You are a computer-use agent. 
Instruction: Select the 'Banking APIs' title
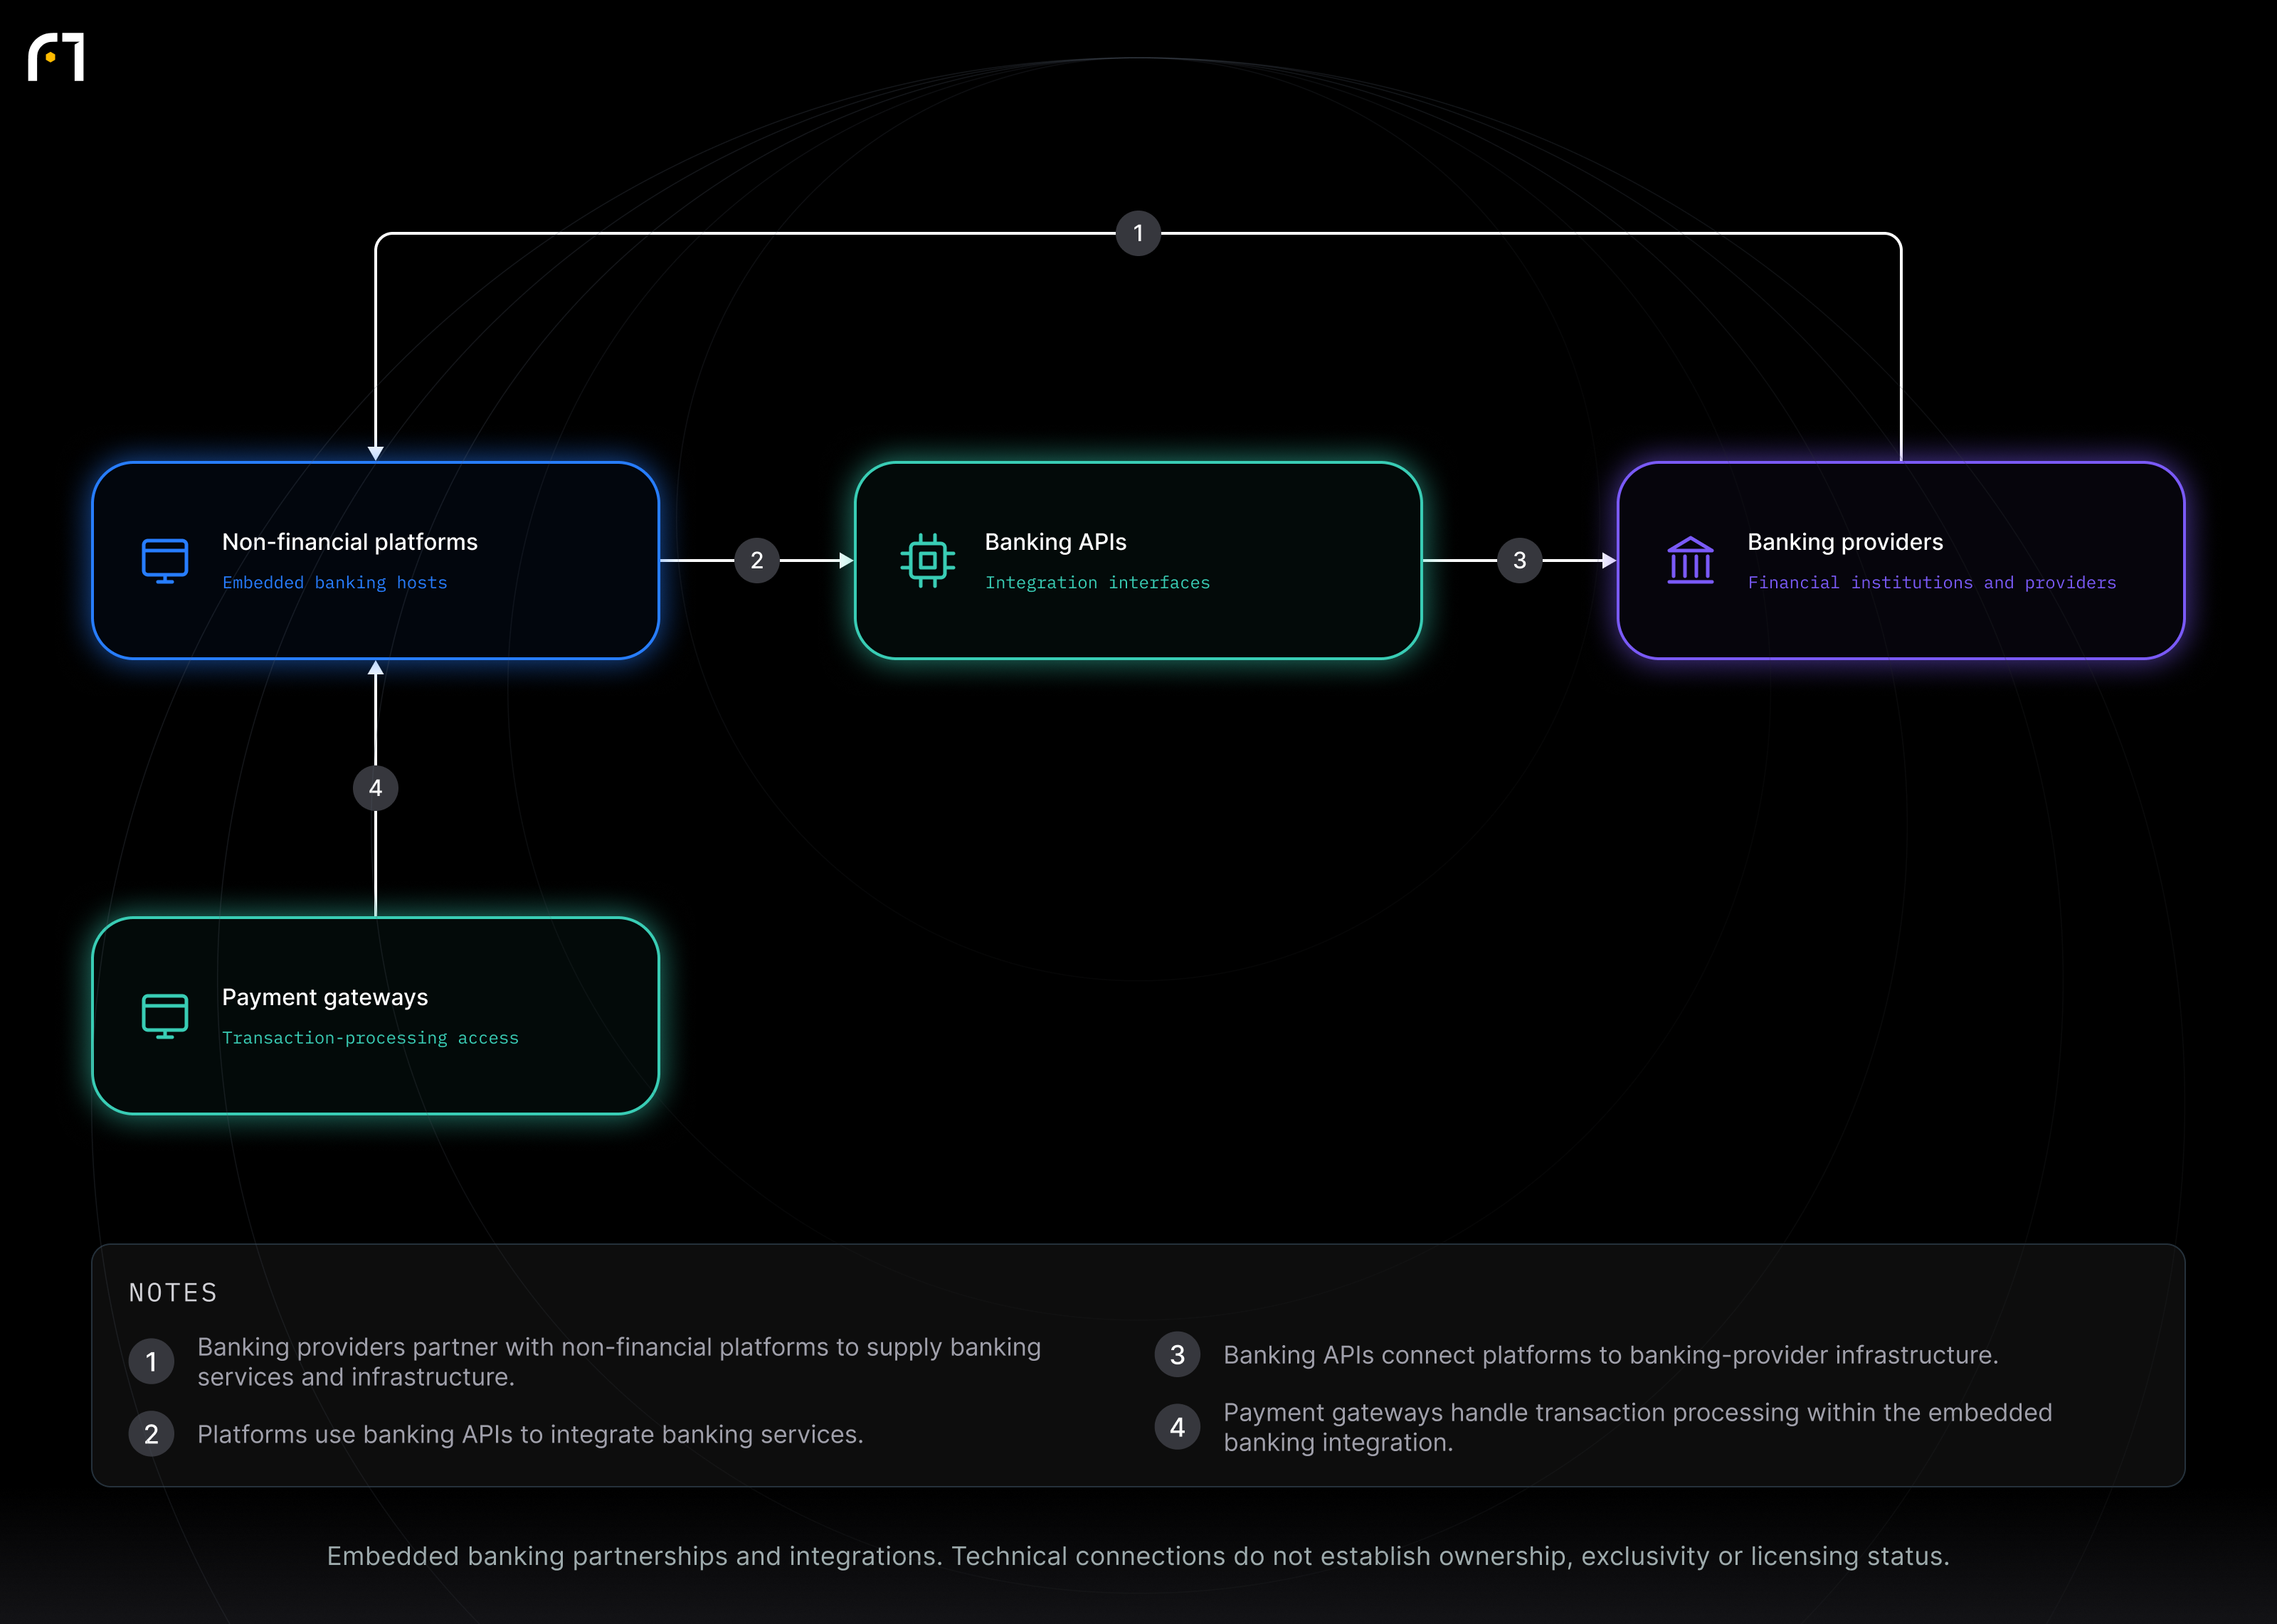(x=1056, y=542)
